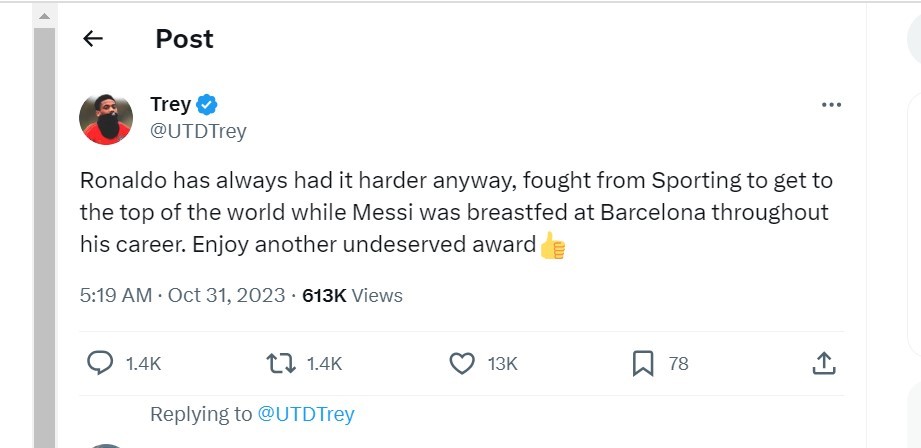Click the back arrow next to Post

93,39
